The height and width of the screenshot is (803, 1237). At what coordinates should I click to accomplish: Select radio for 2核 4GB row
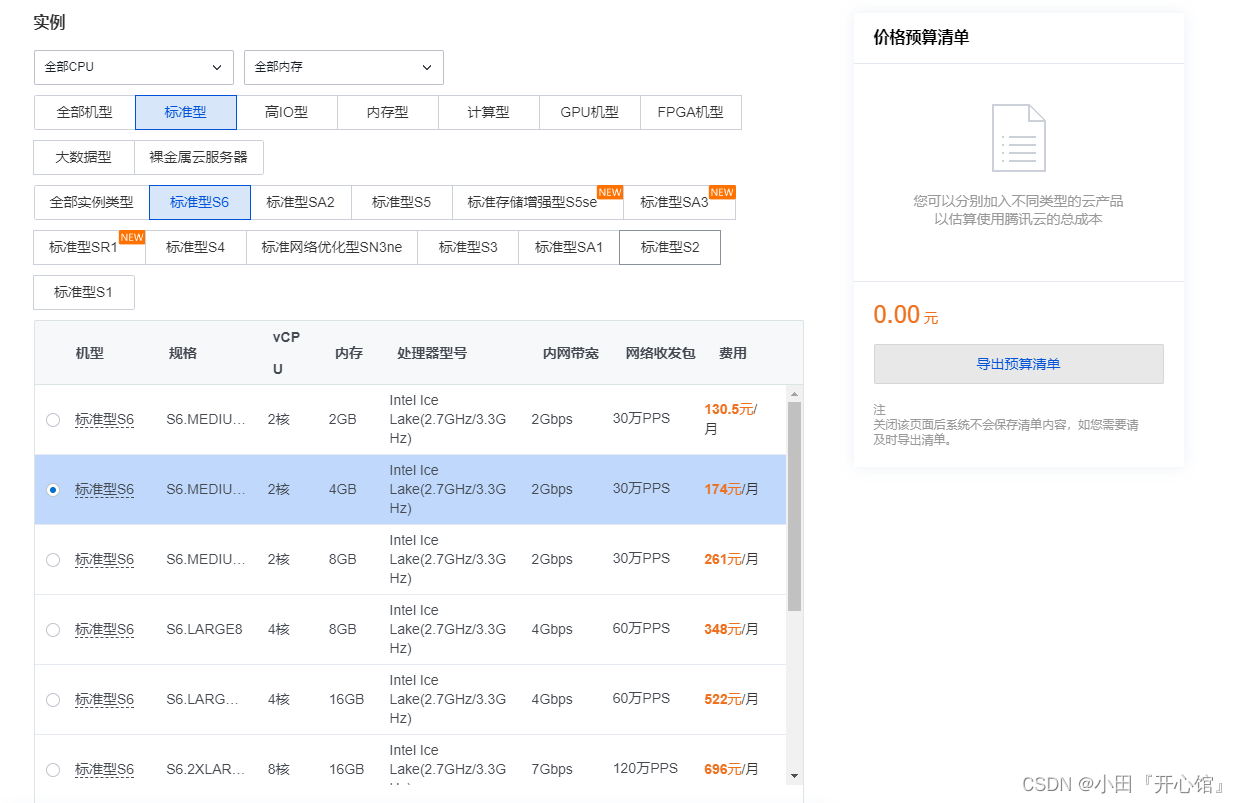point(53,490)
